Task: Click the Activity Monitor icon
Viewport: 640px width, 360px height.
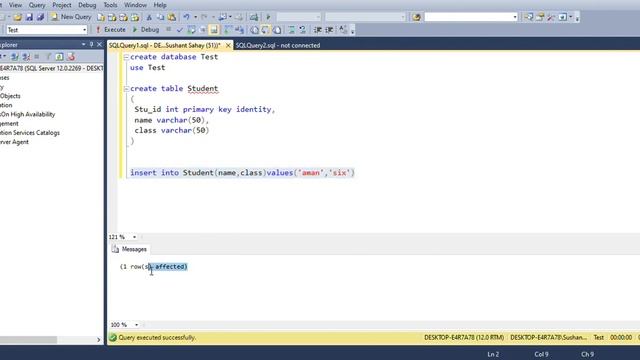Action: [x=254, y=17]
